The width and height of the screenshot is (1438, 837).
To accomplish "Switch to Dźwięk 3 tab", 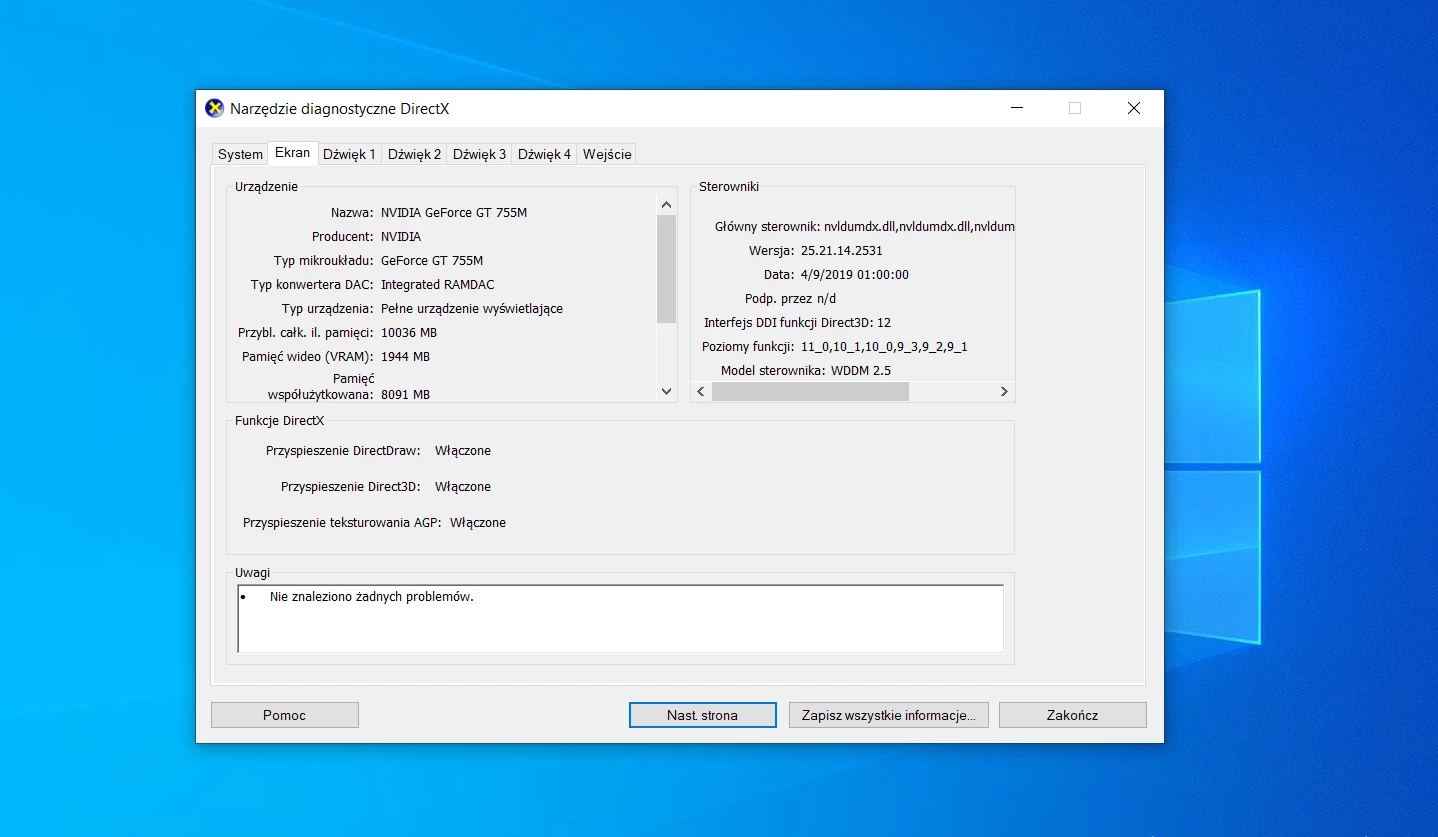I will click(x=479, y=154).
